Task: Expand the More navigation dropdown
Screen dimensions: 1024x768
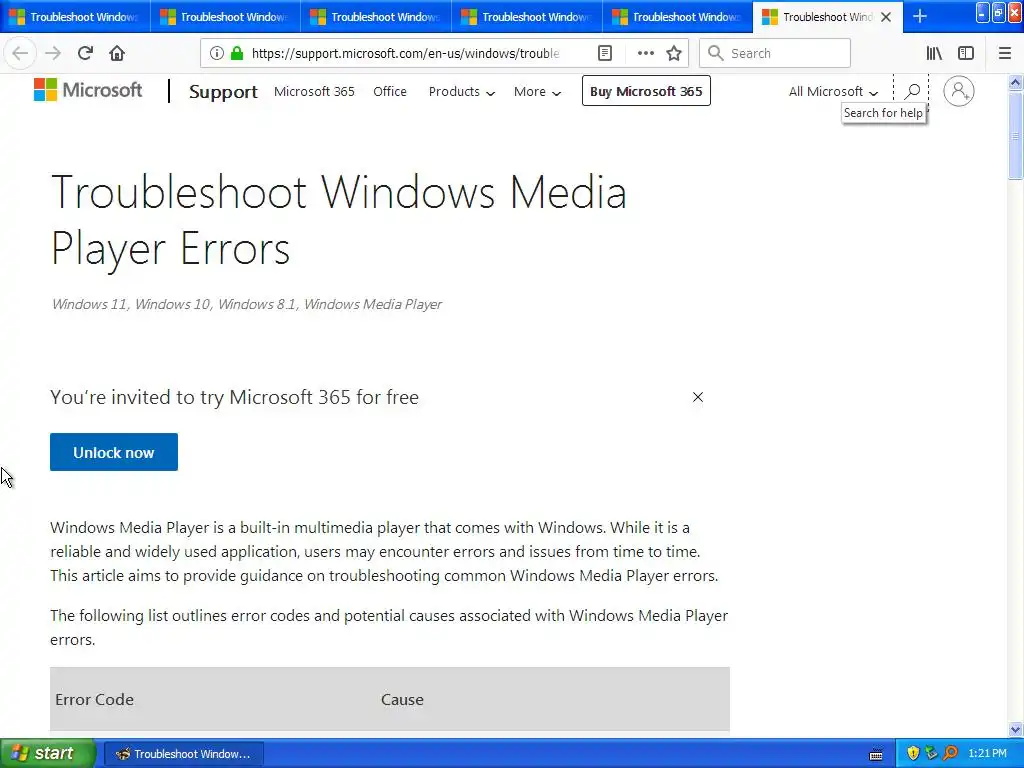Action: click(x=537, y=91)
